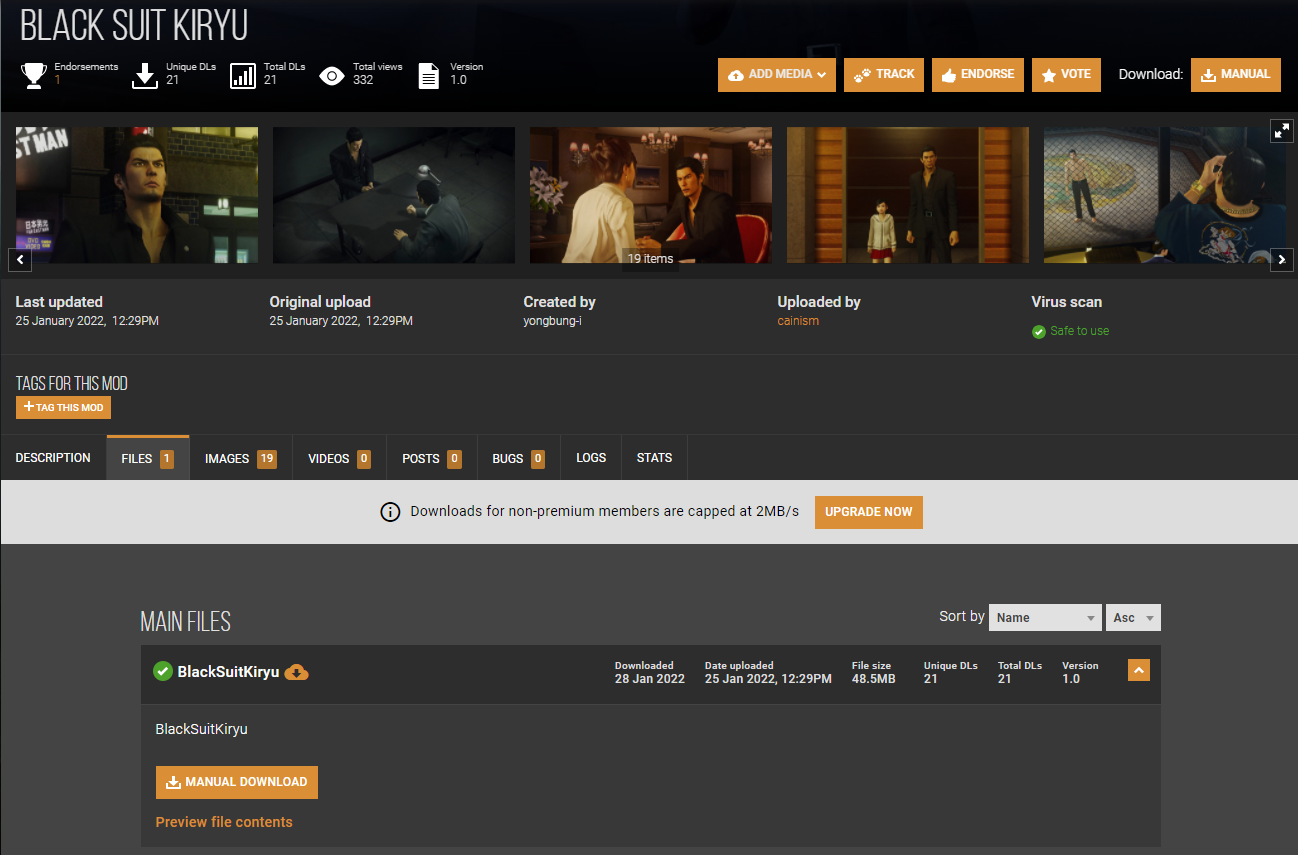Open the Sort by Name dropdown
This screenshot has height=855, width=1298.
(x=1045, y=617)
